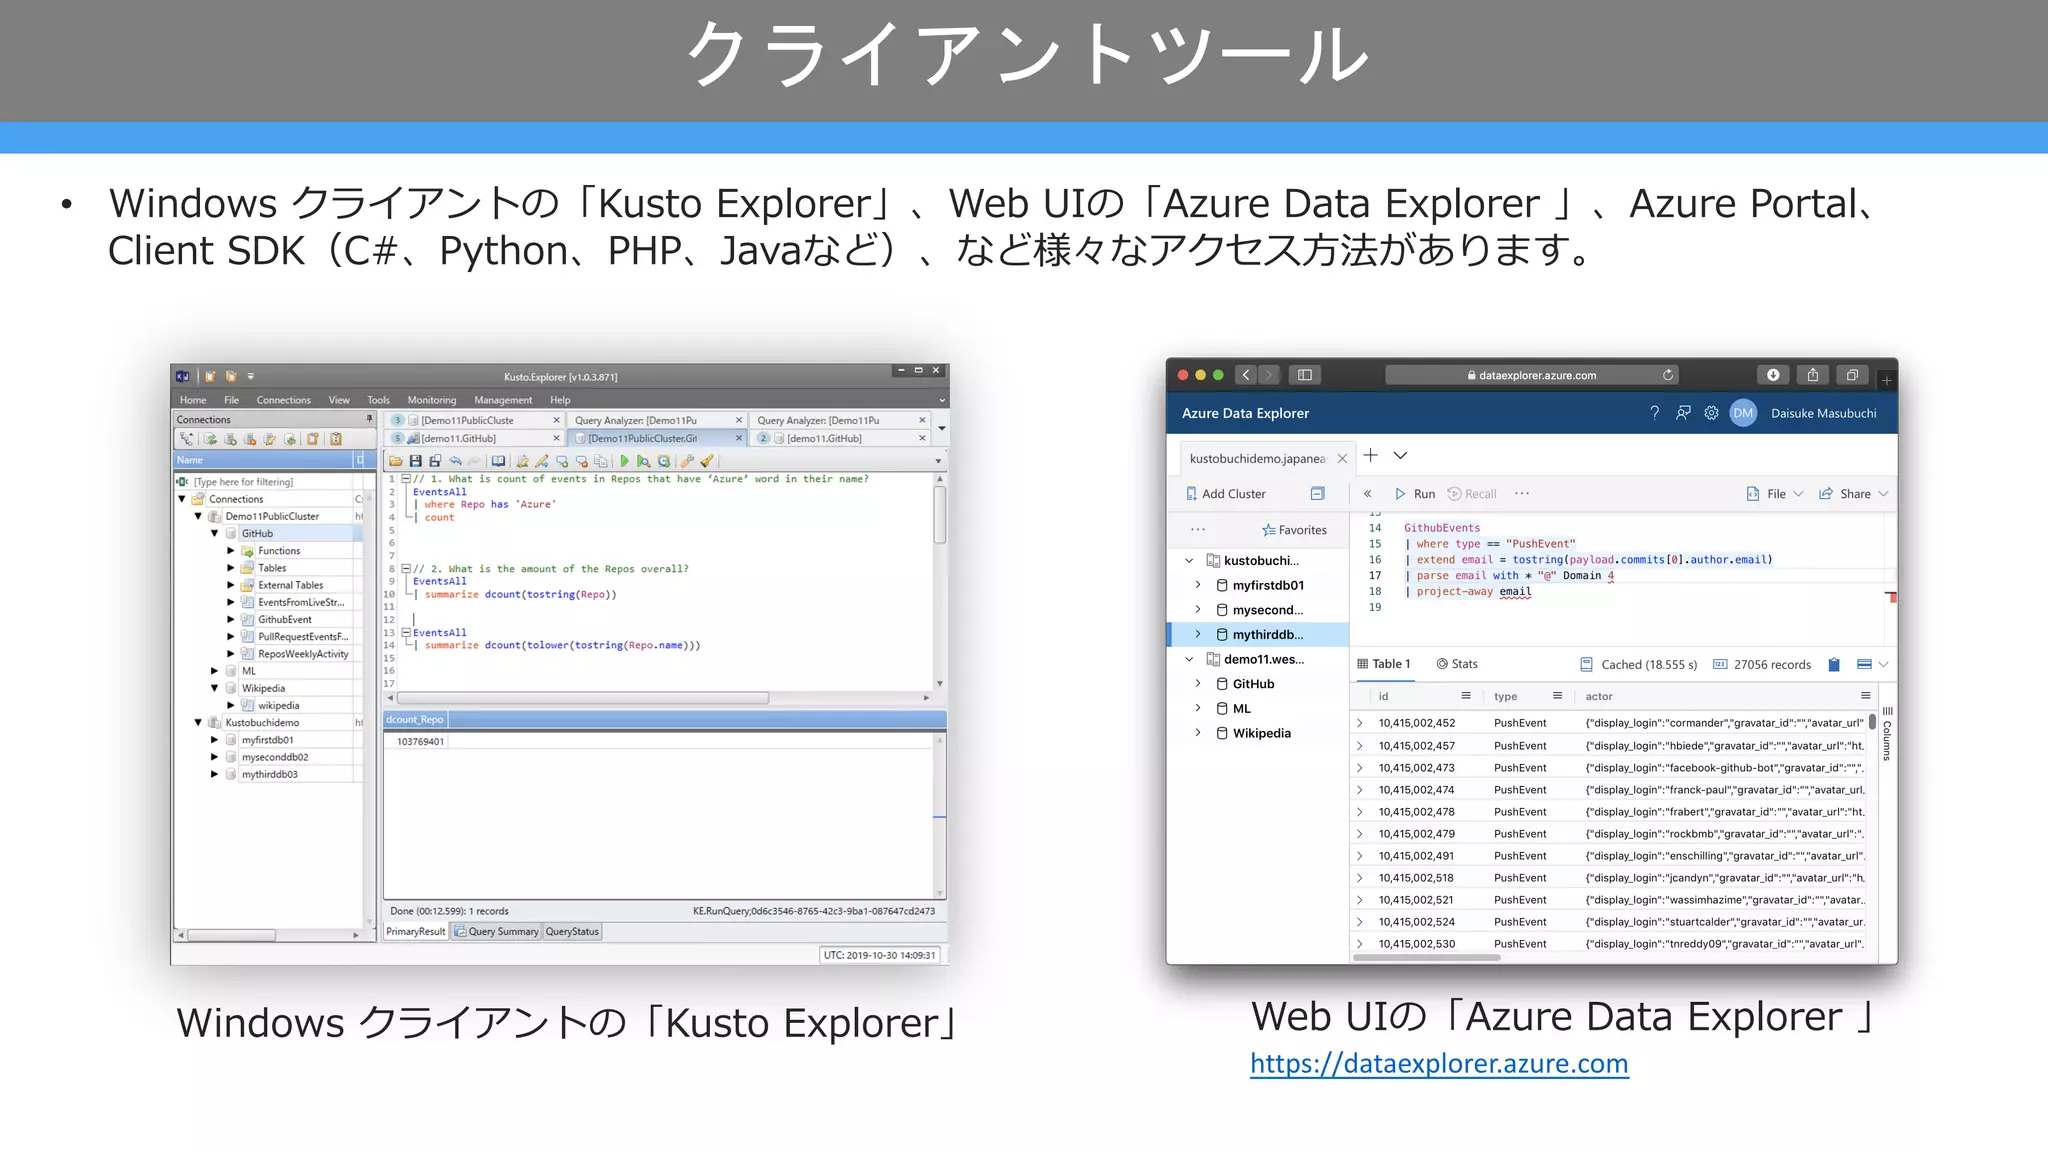Switch to the QueryStatus tab
2048x1152 pixels.
(x=572, y=932)
